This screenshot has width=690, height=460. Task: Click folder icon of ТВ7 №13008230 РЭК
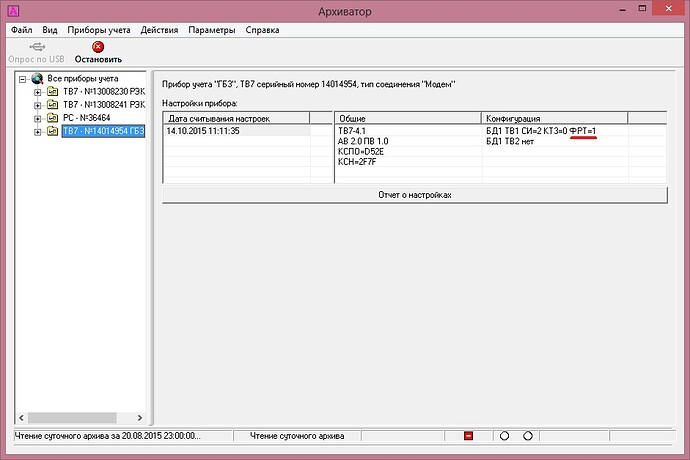[x=52, y=92]
